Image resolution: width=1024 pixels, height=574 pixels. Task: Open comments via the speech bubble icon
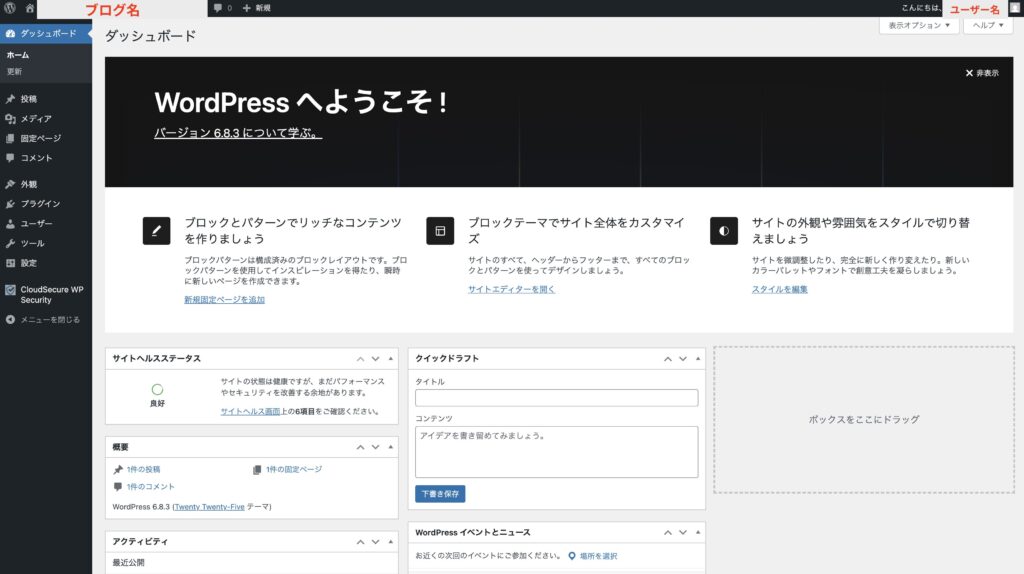point(218,8)
